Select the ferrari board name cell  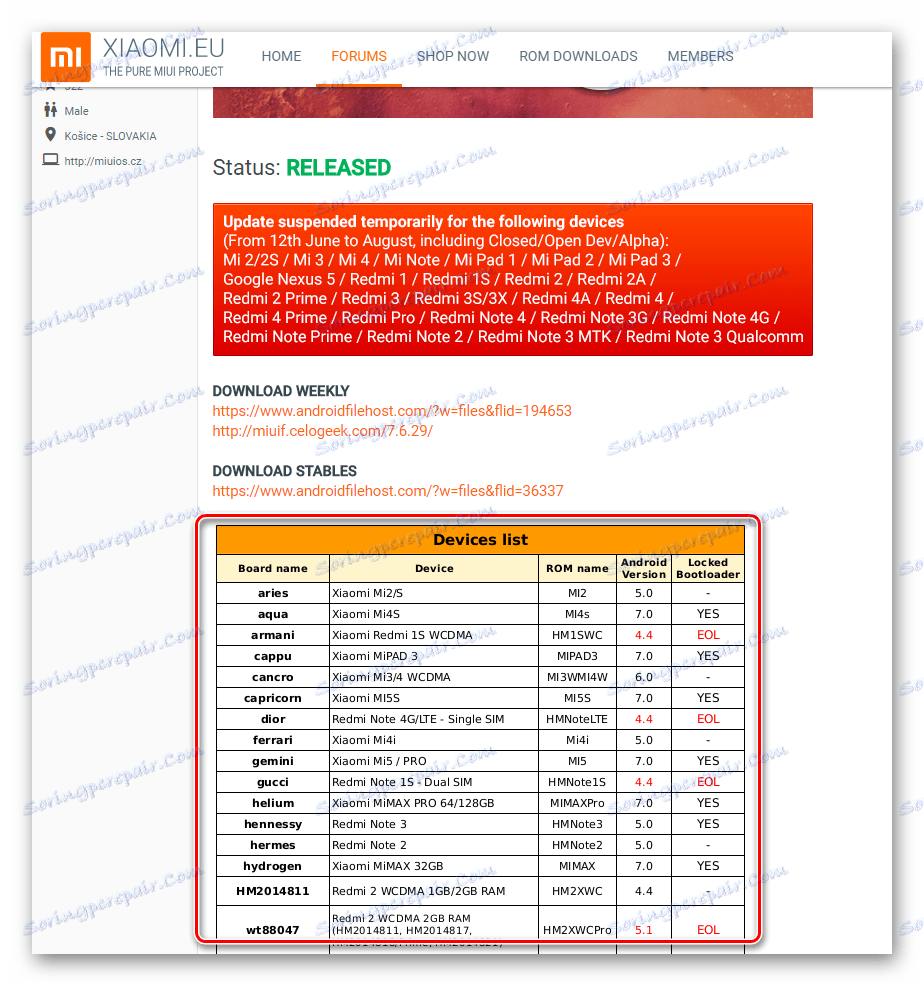(272, 740)
